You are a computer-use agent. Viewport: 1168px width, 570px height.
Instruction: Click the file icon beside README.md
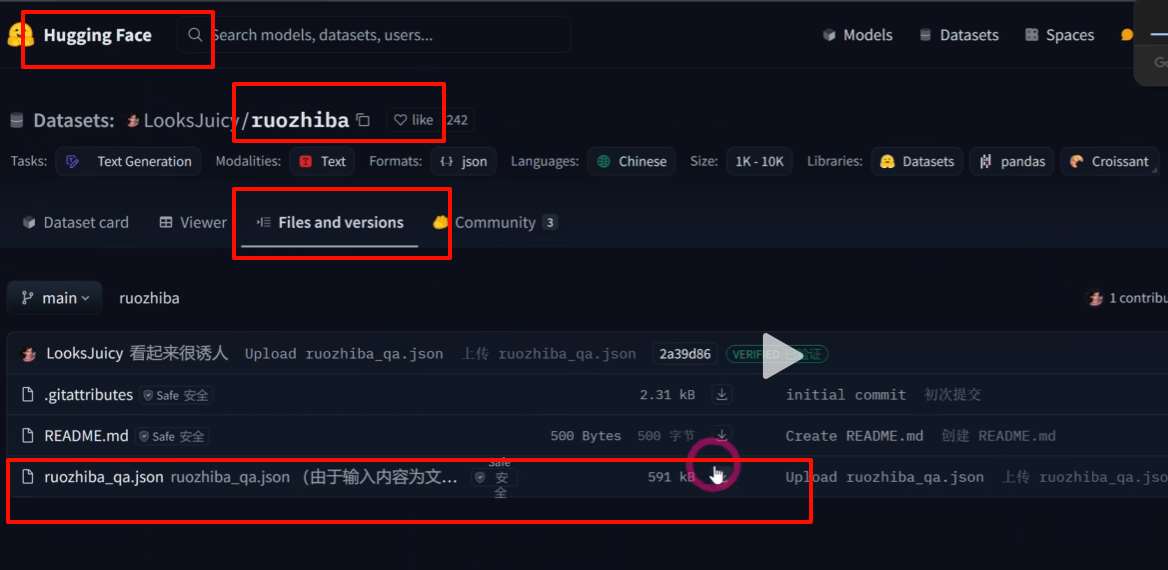pyautogui.click(x=28, y=436)
